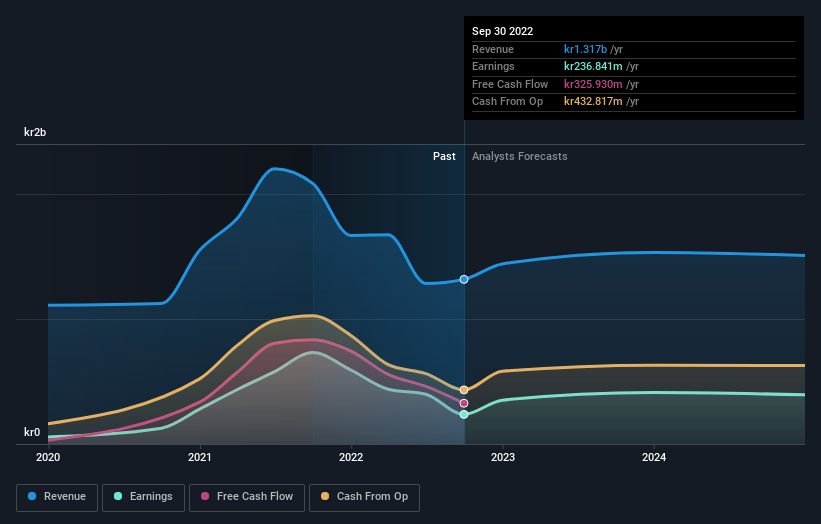Toggle the Earnings legend button
This screenshot has width=821, height=524.
[143, 497]
